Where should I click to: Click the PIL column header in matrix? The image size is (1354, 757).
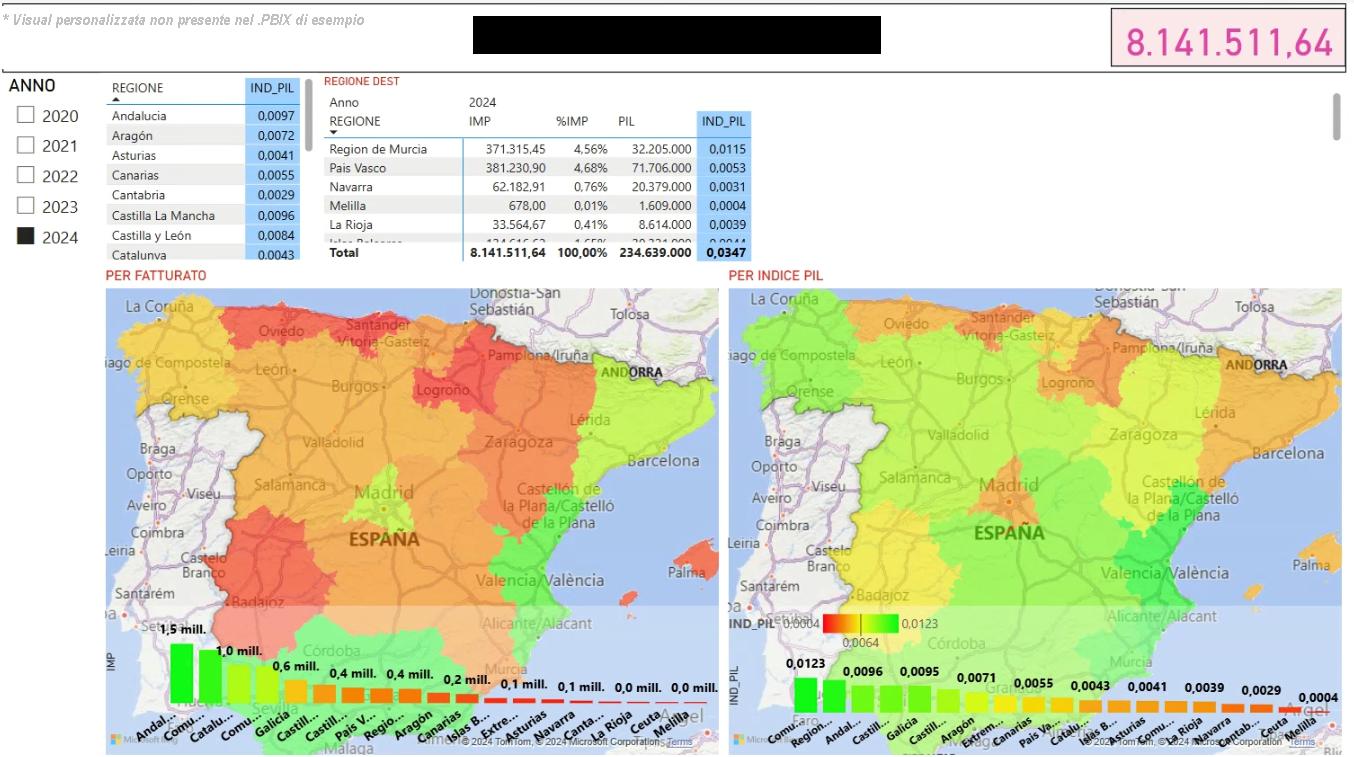coord(626,121)
